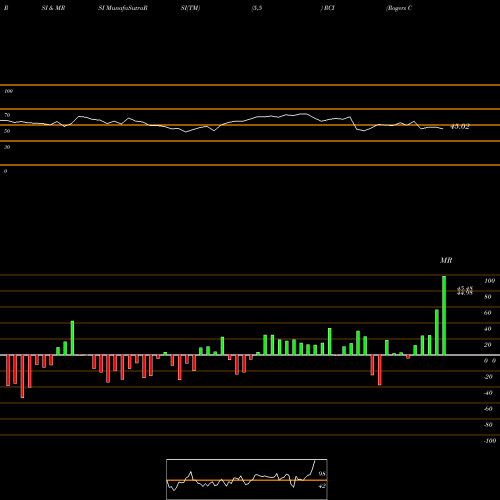The width and height of the screenshot is (500, 500).
Task: Click the '(5,5' parameter text
Action: 257,8
